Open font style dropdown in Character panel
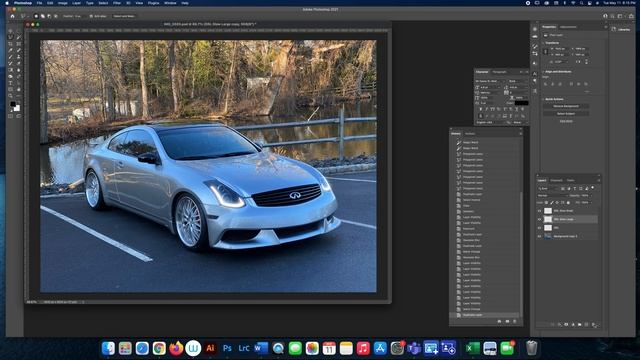Image resolution: width=640 pixels, height=360 pixels. point(518,81)
